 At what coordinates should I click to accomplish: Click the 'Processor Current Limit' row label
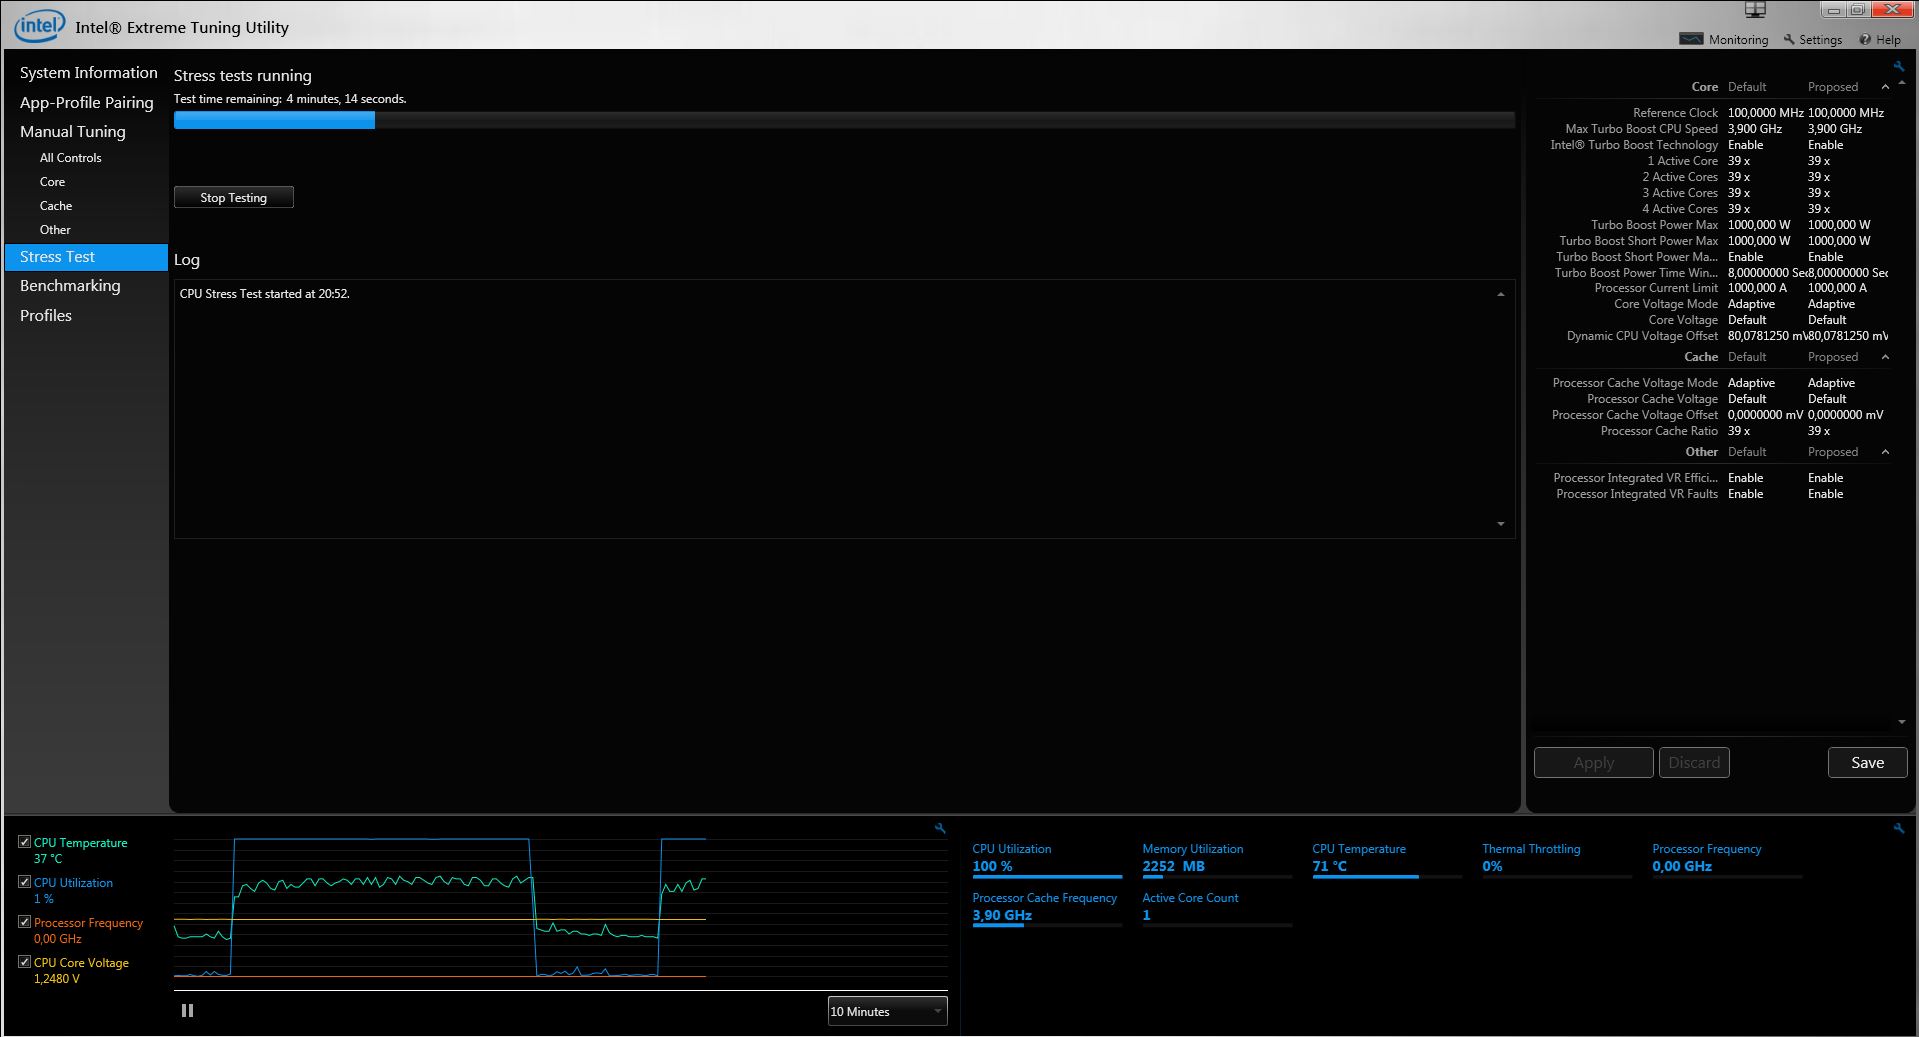tap(1656, 288)
